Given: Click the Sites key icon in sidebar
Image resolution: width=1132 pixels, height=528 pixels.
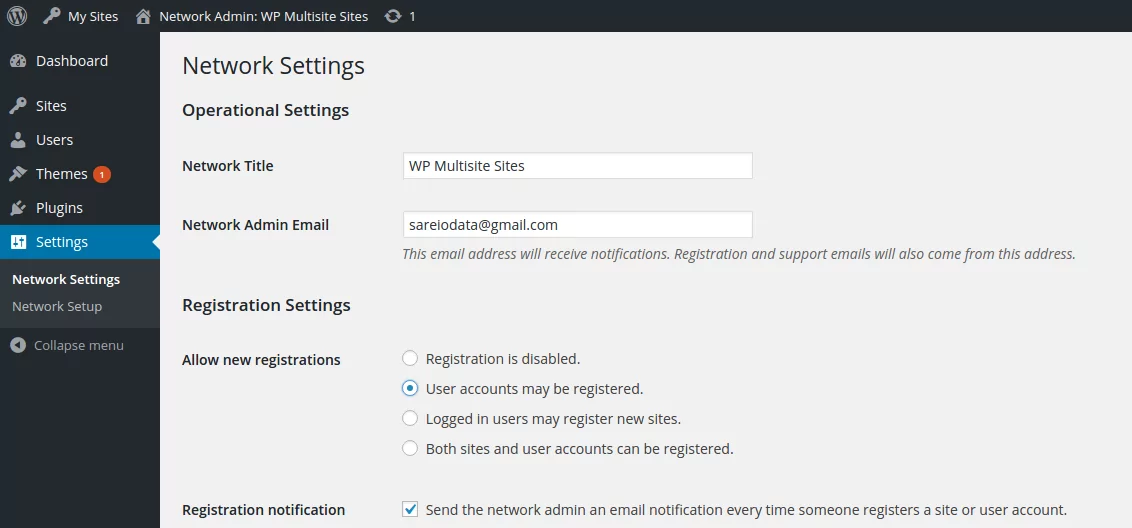Looking at the screenshot, I should pos(18,106).
